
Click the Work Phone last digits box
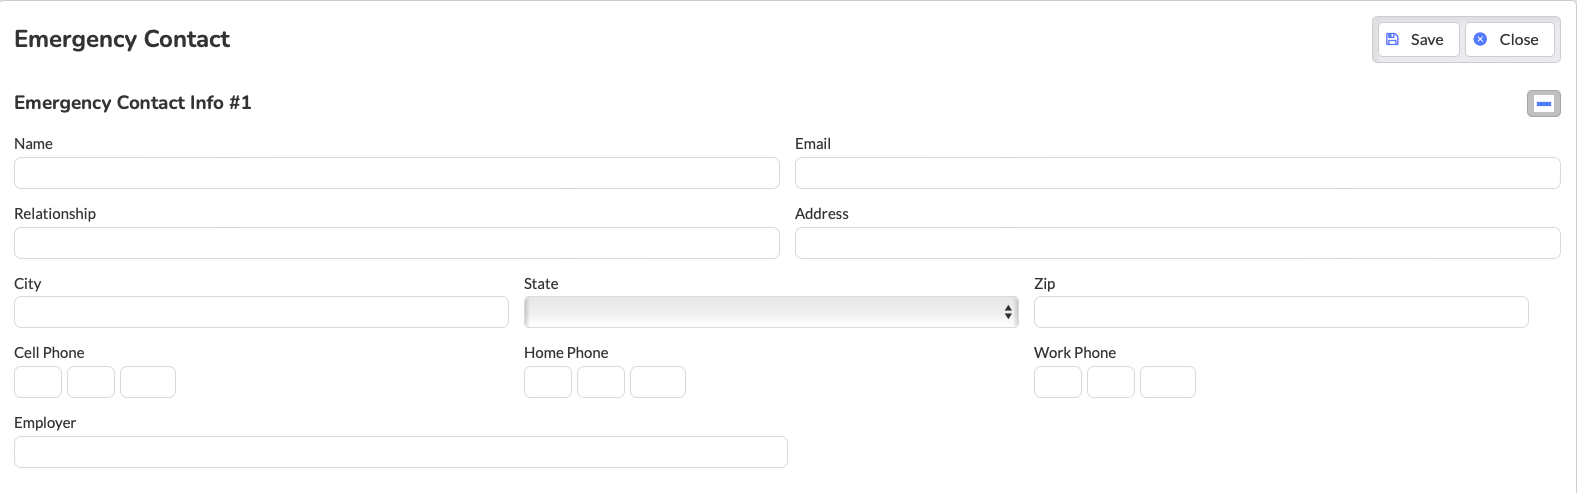(1168, 382)
